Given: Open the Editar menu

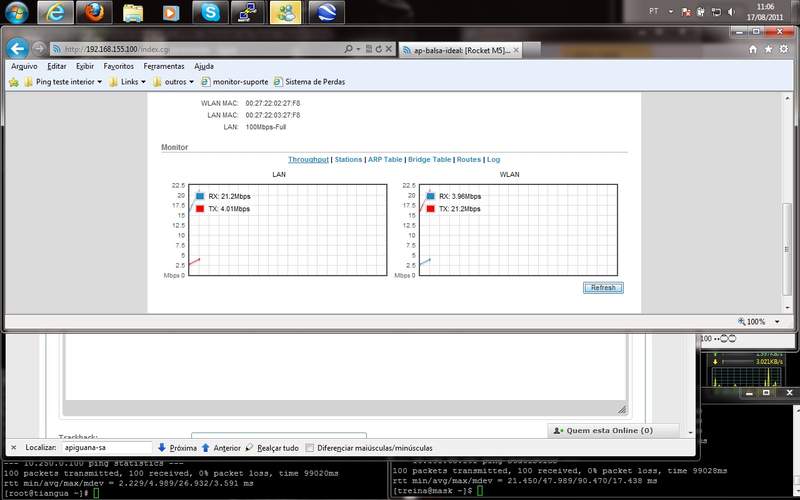Looking at the screenshot, I should pyautogui.click(x=57, y=66).
